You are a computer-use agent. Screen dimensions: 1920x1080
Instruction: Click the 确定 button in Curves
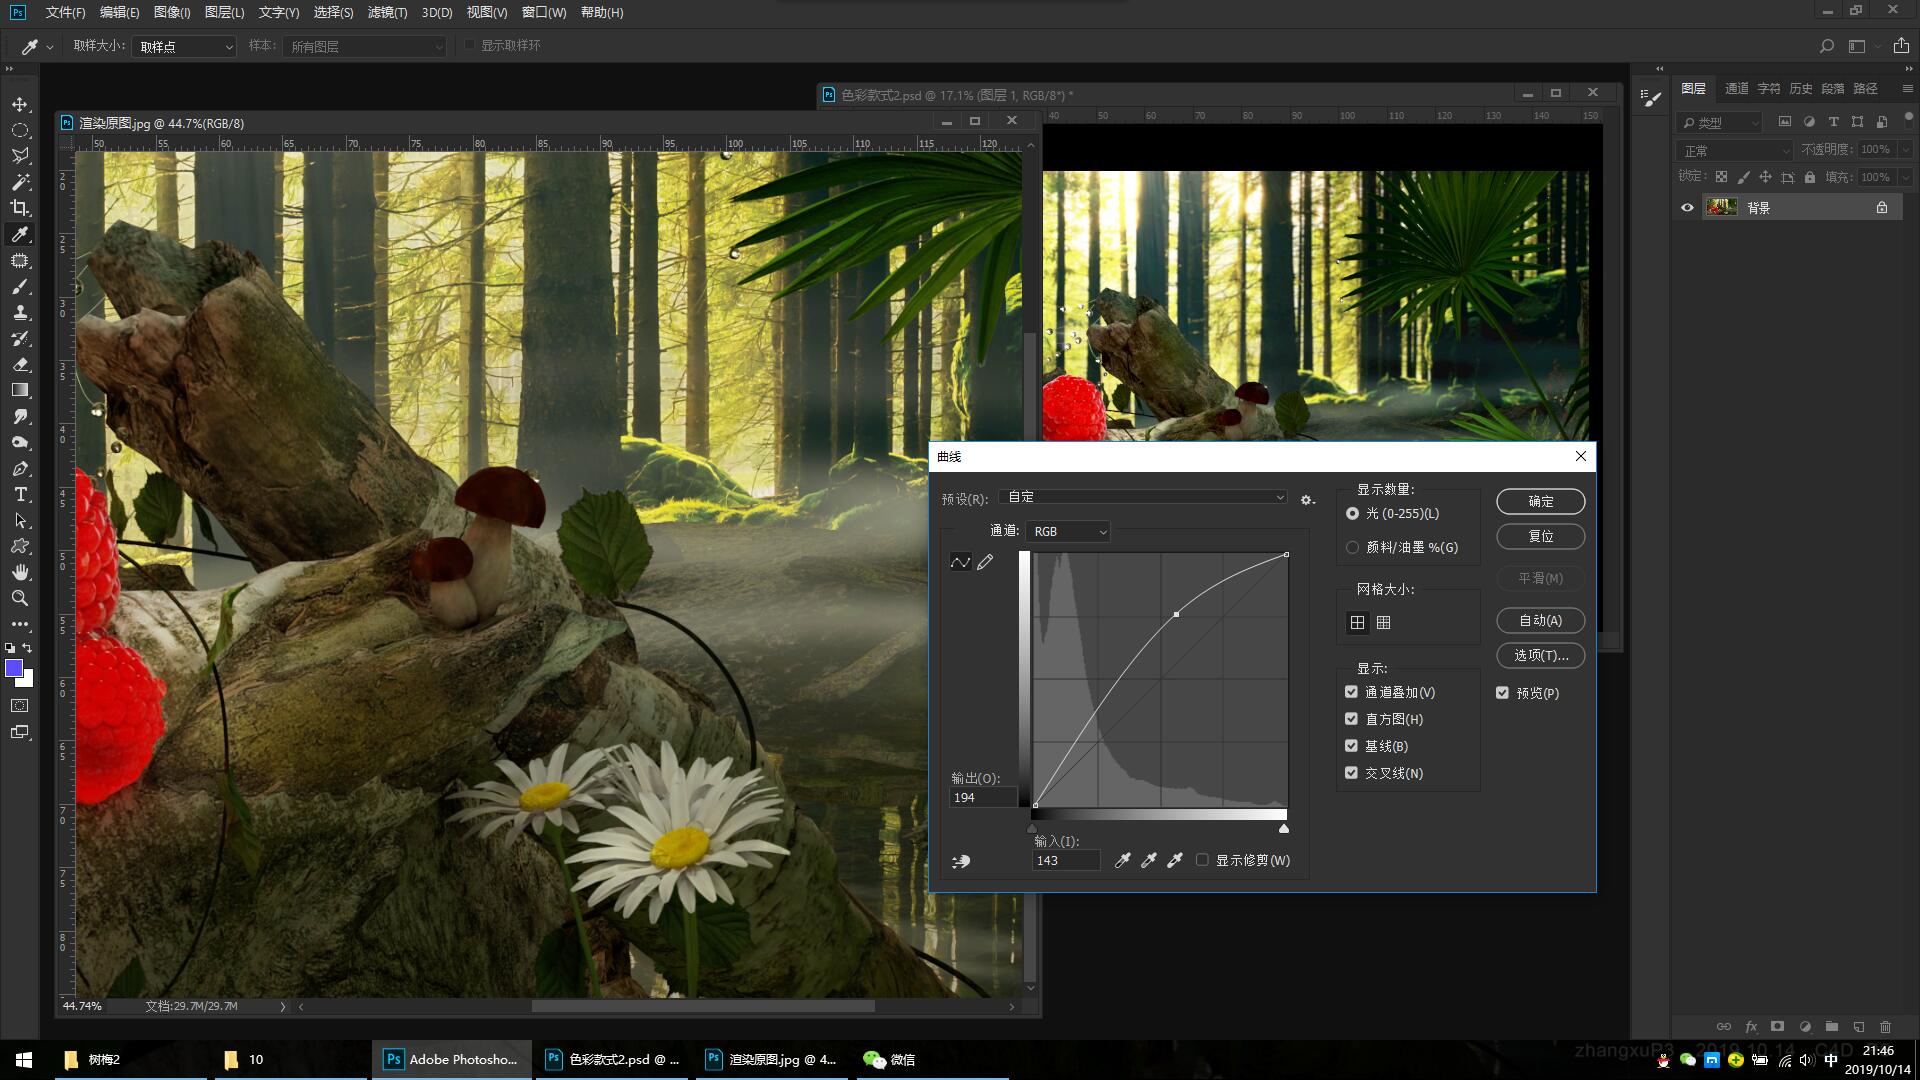click(x=1540, y=501)
